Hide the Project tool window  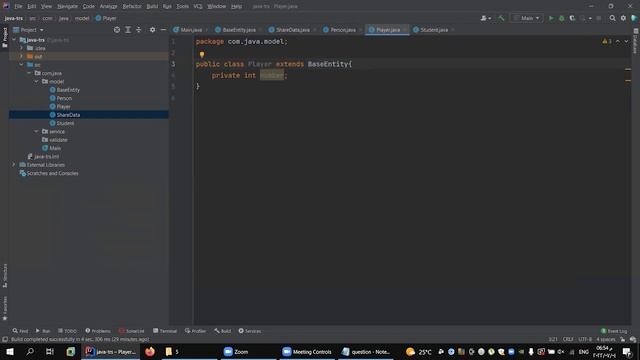163,30
